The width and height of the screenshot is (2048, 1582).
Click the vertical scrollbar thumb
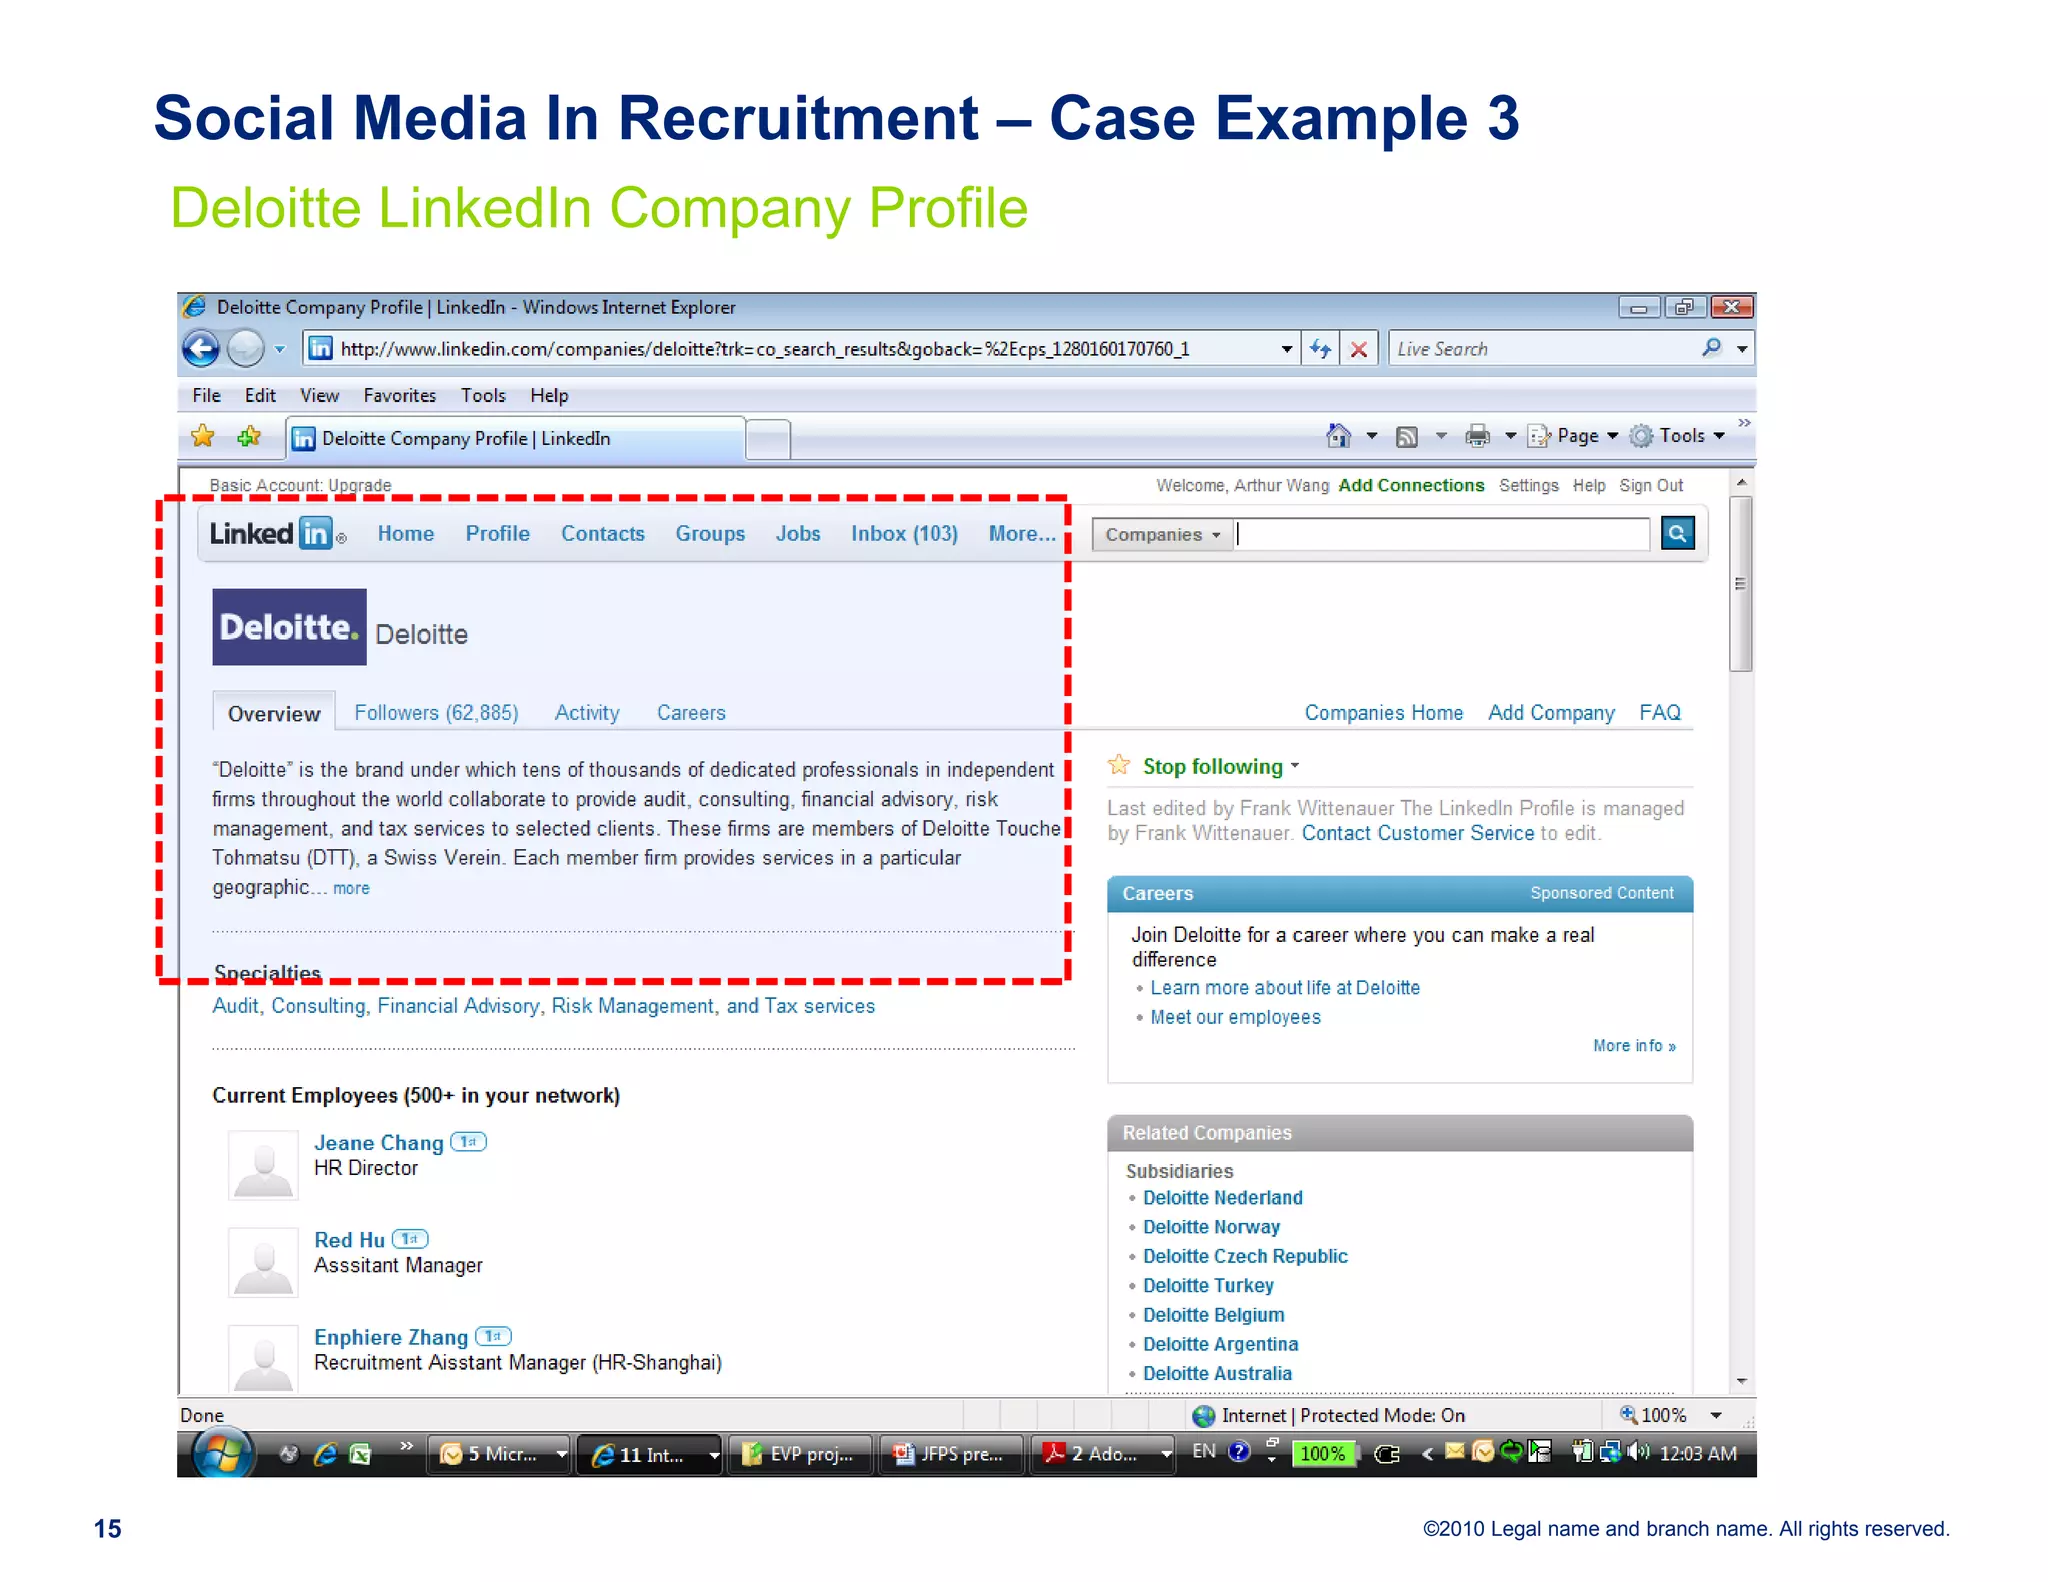[1741, 583]
